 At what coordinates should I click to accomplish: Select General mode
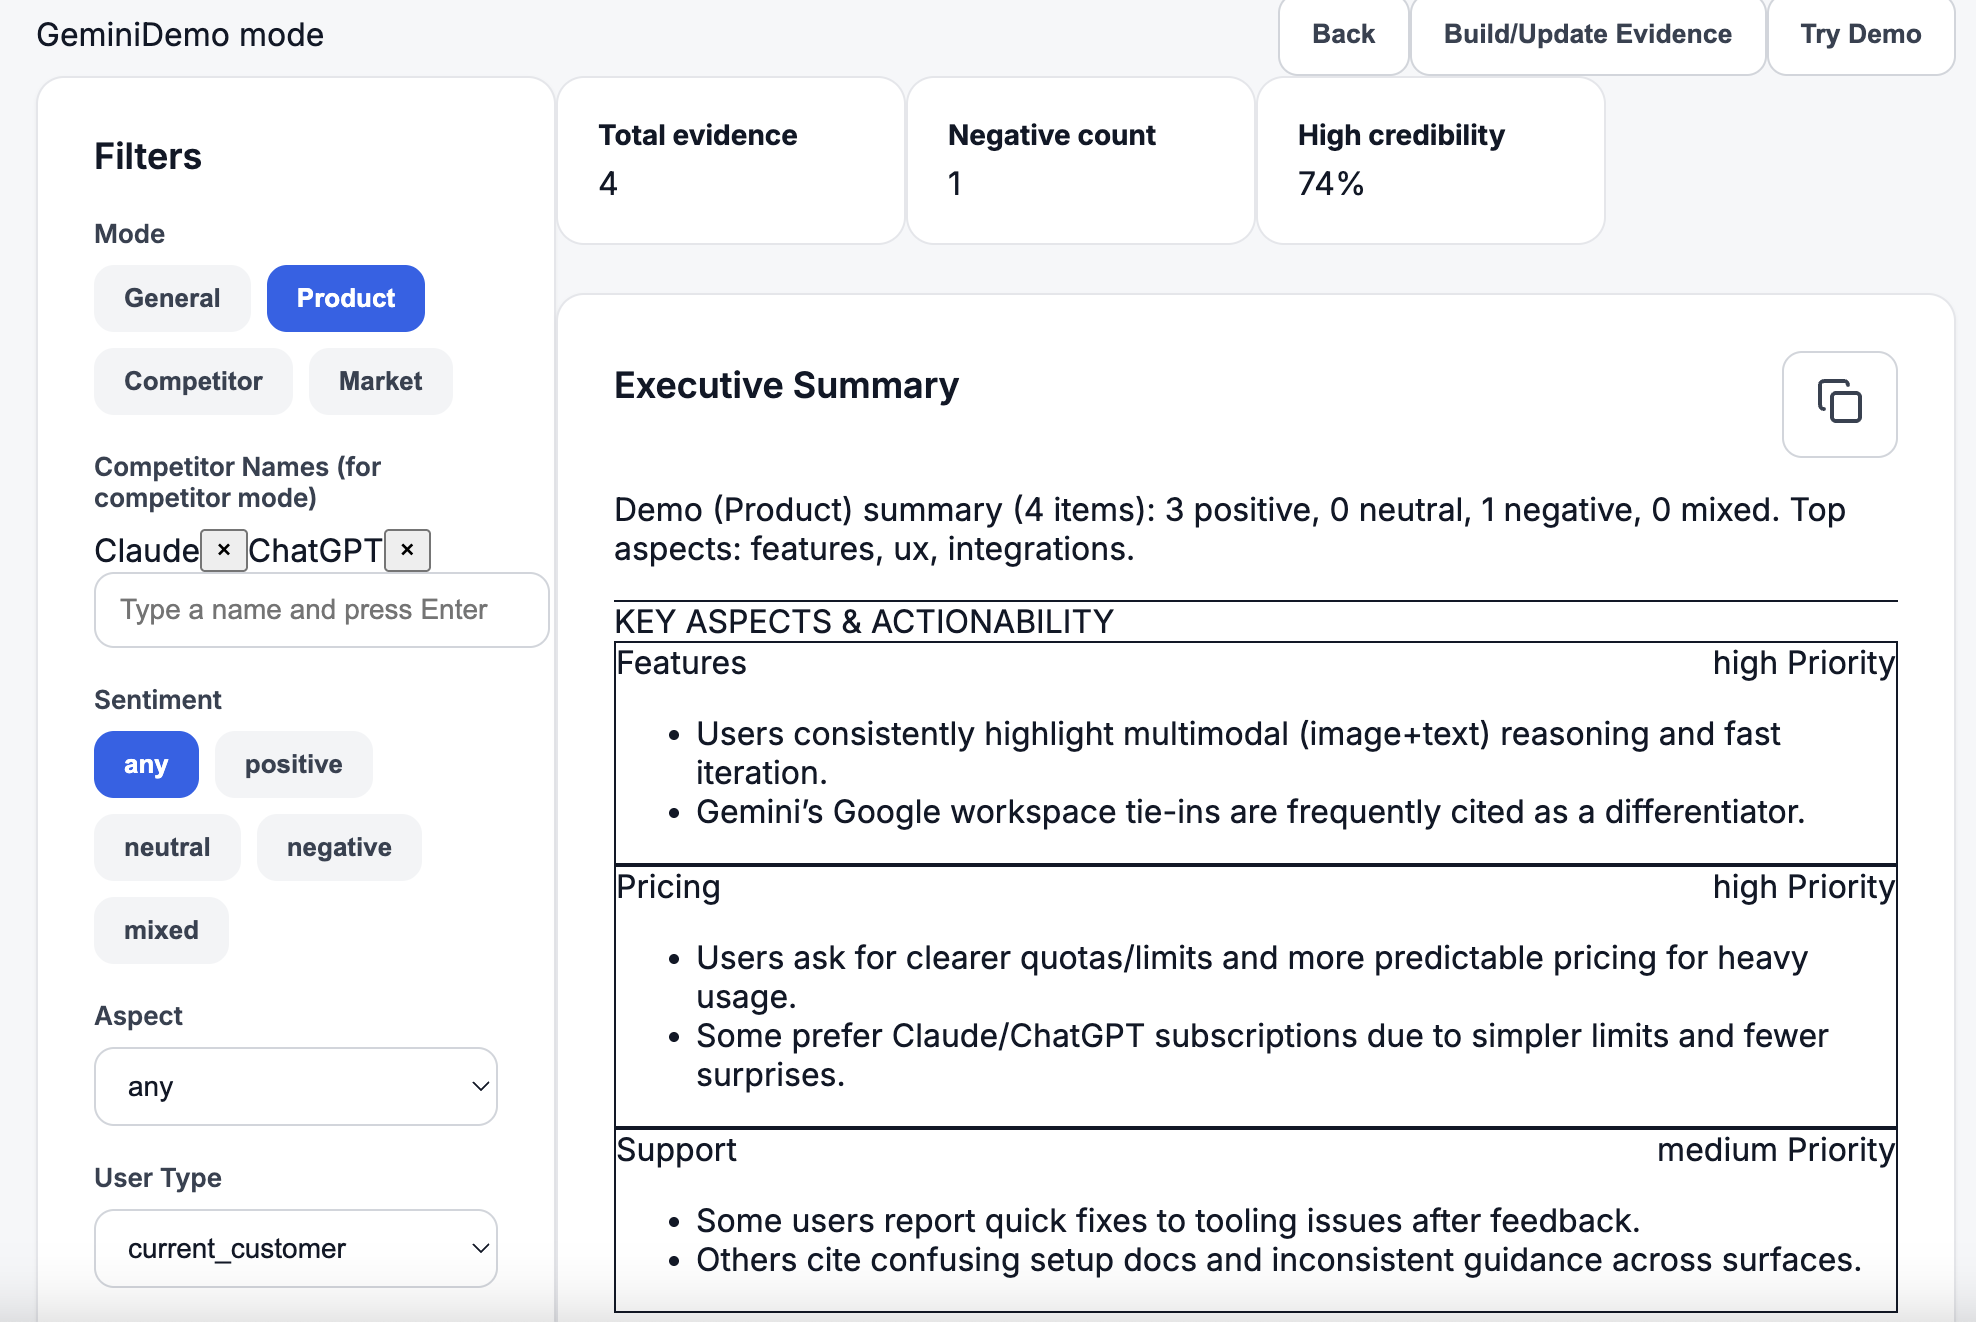172,298
